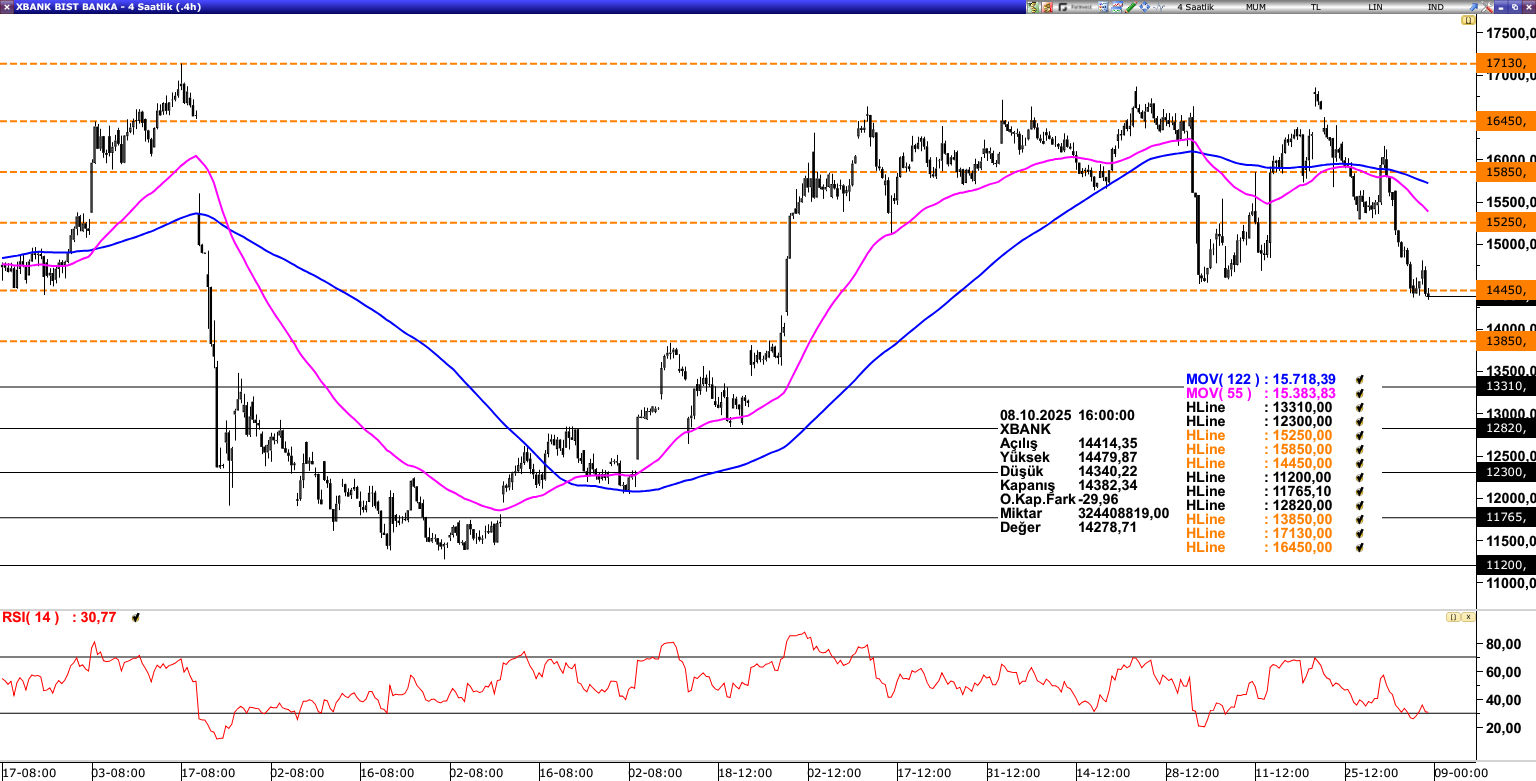This screenshot has height=781, width=1536.
Task: Open the MUM chart type selector
Action: (x=1255, y=7)
